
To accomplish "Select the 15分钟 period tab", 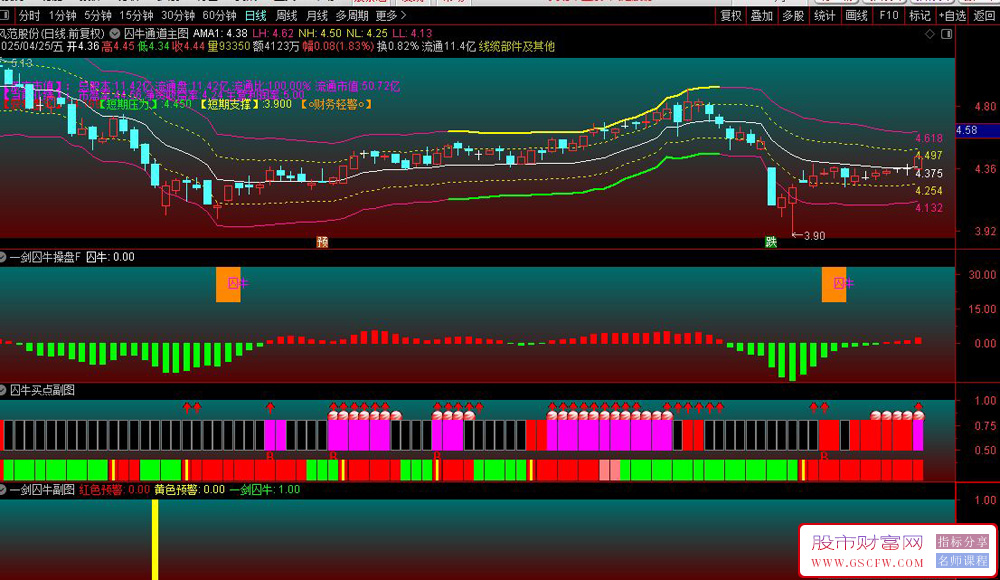I will (x=136, y=15).
